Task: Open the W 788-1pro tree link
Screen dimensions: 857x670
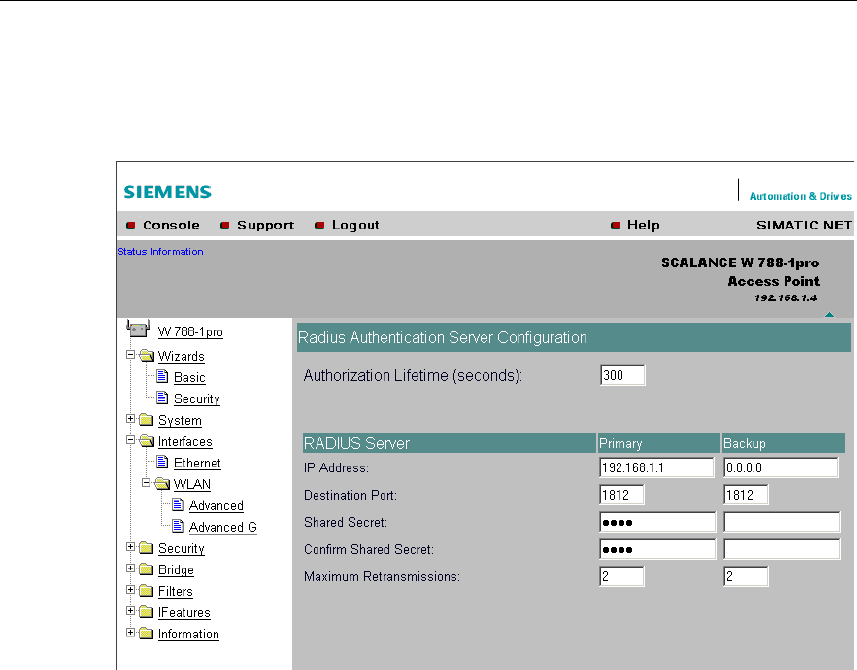Action: [x=190, y=332]
